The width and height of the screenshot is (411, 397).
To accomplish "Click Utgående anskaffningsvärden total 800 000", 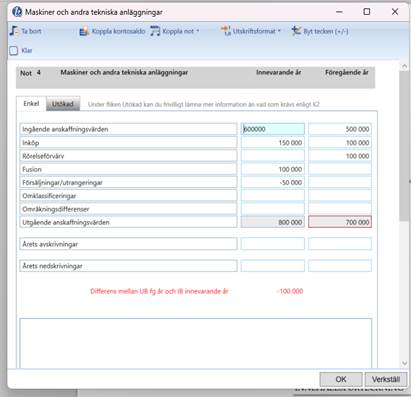I will [273, 222].
